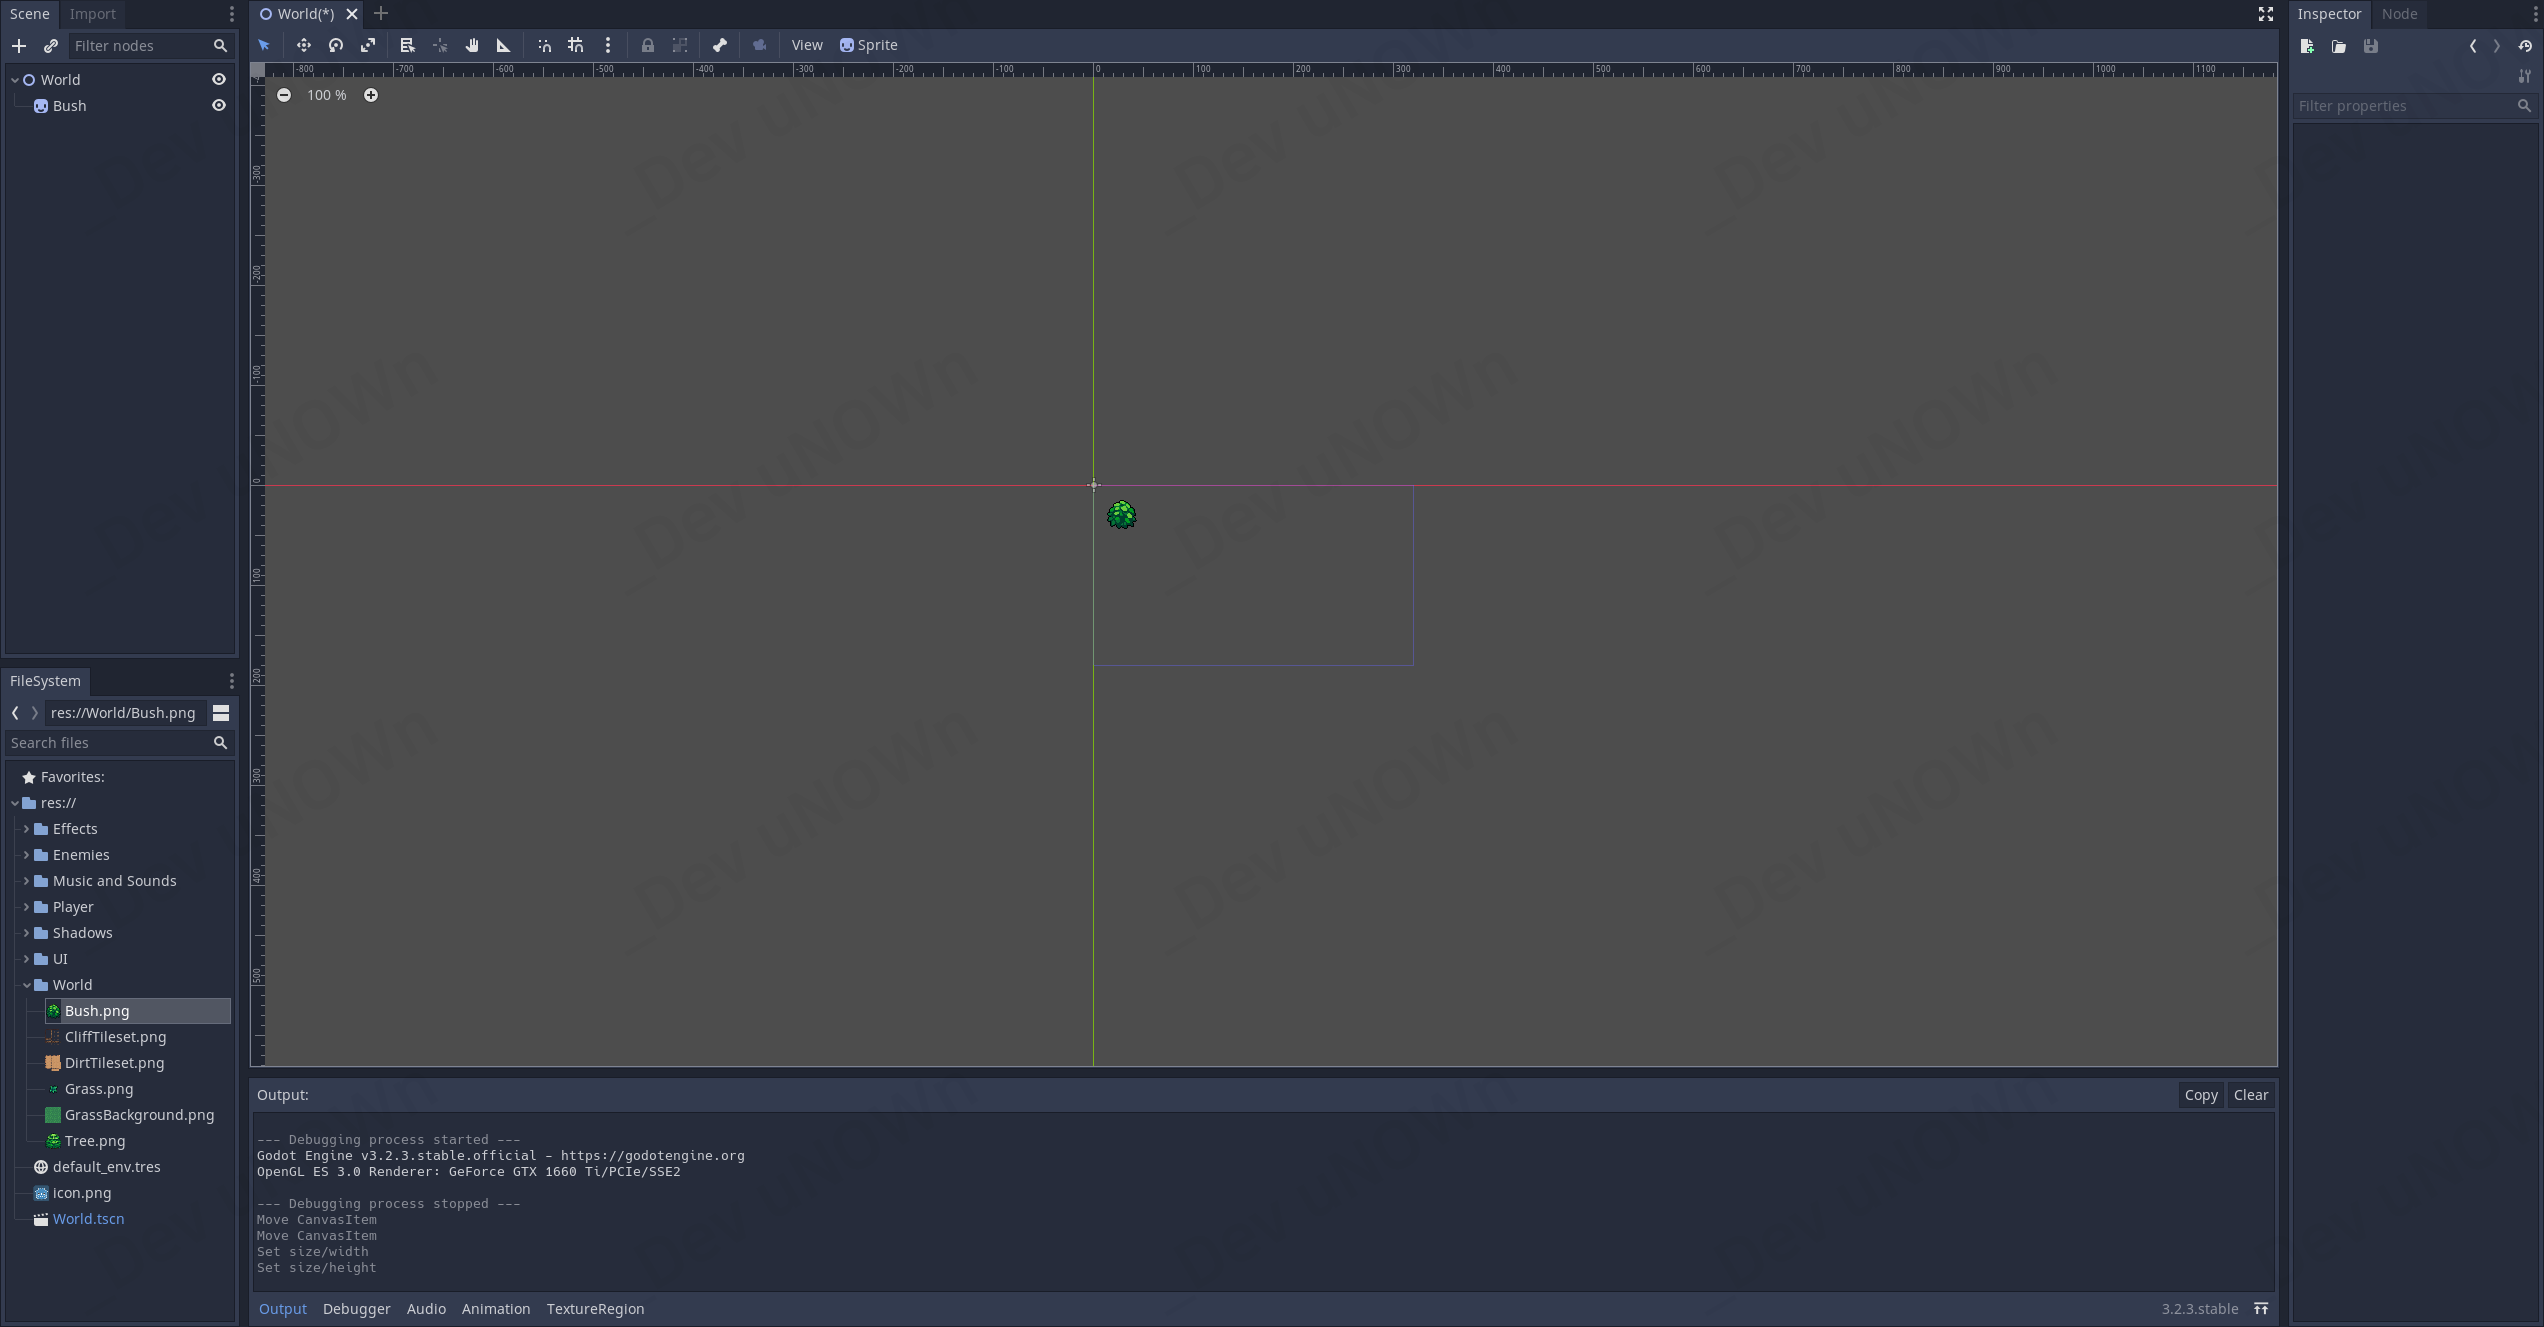Click the Filter properties search field
Image resolution: width=2544 pixels, height=1327 pixels.
tap(2404, 106)
